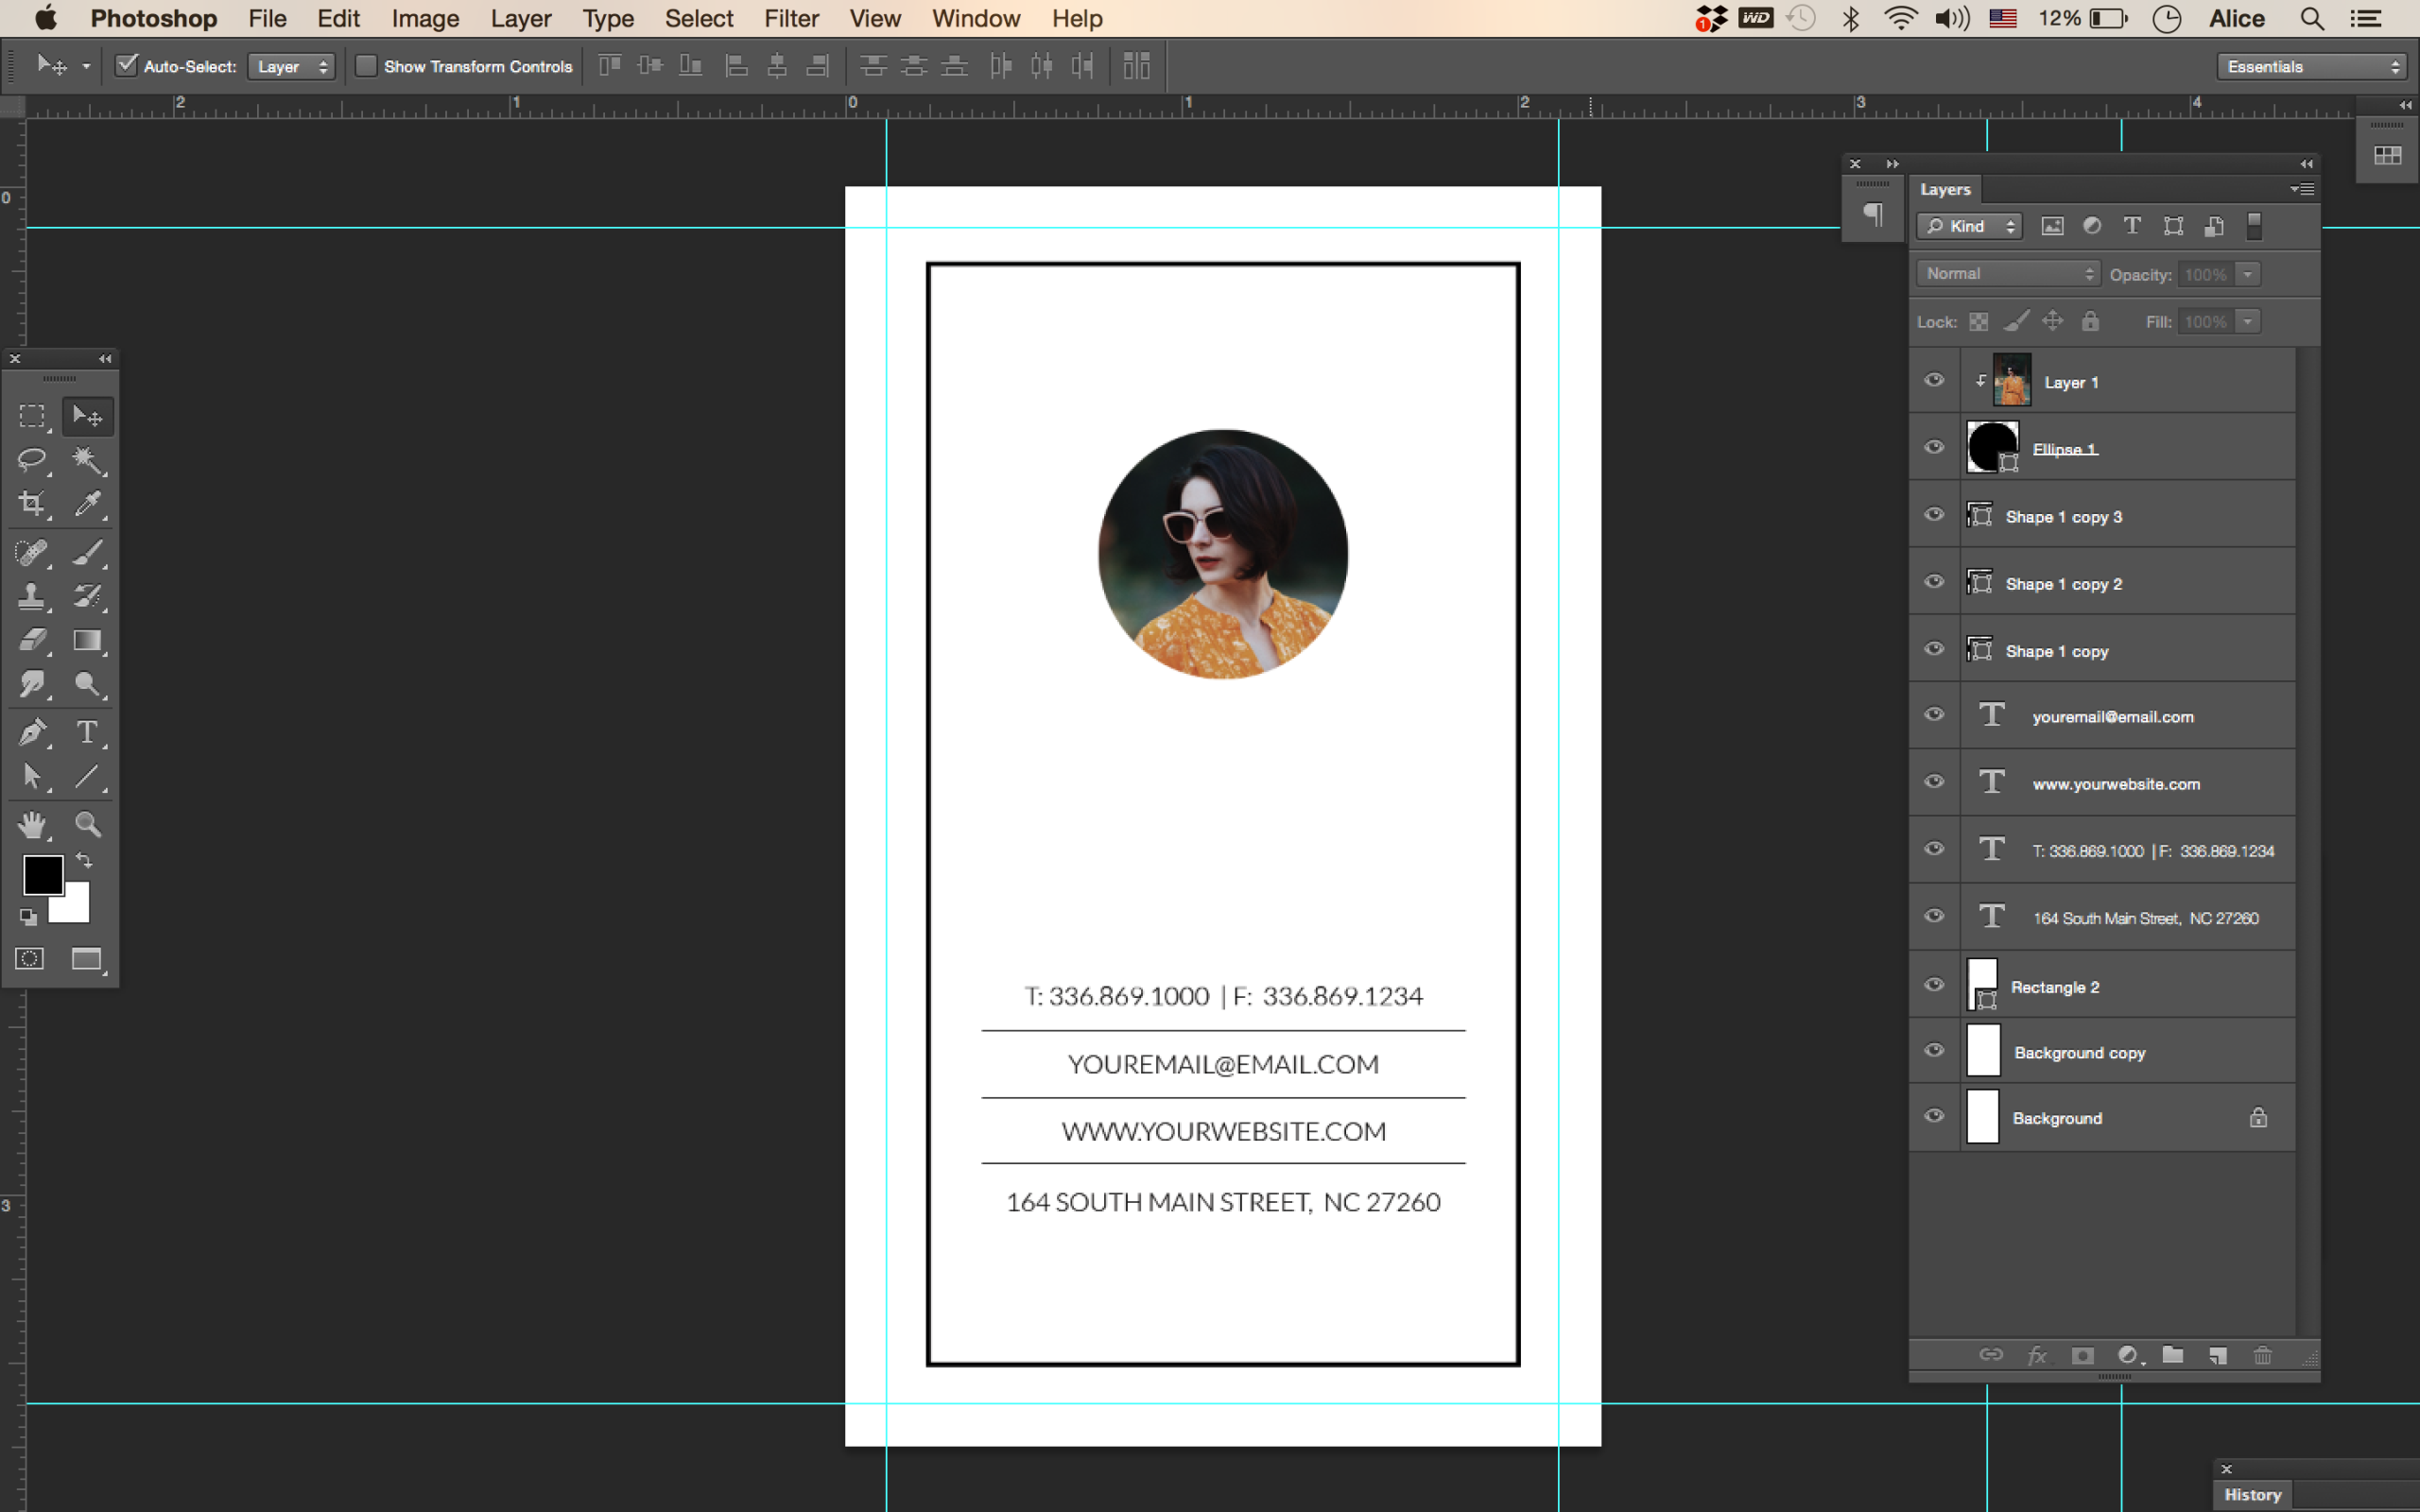The image size is (2420, 1512).
Task: Uncheck the Auto-Select checkbox
Action: 126,66
